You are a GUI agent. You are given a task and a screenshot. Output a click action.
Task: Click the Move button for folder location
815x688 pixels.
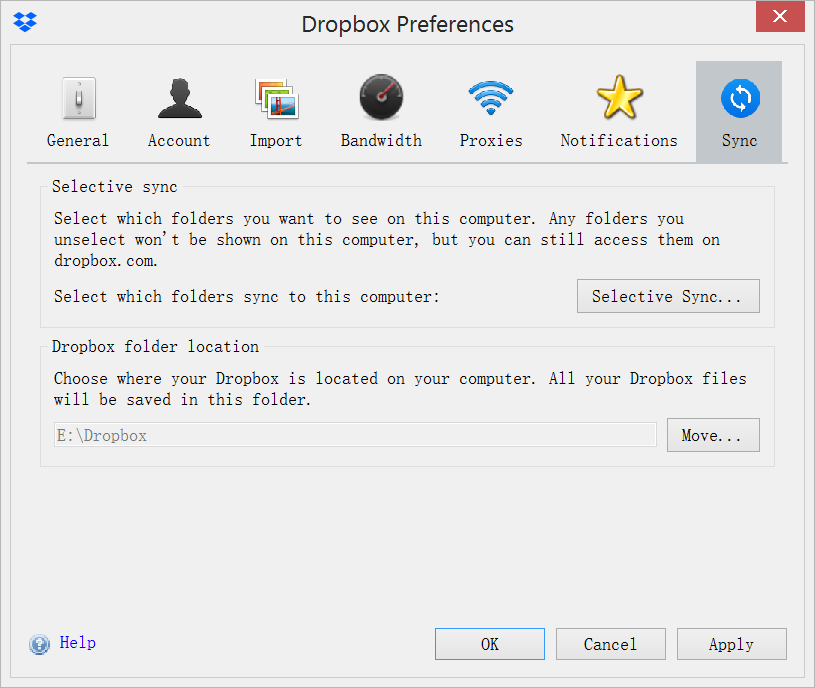point(712,434)
